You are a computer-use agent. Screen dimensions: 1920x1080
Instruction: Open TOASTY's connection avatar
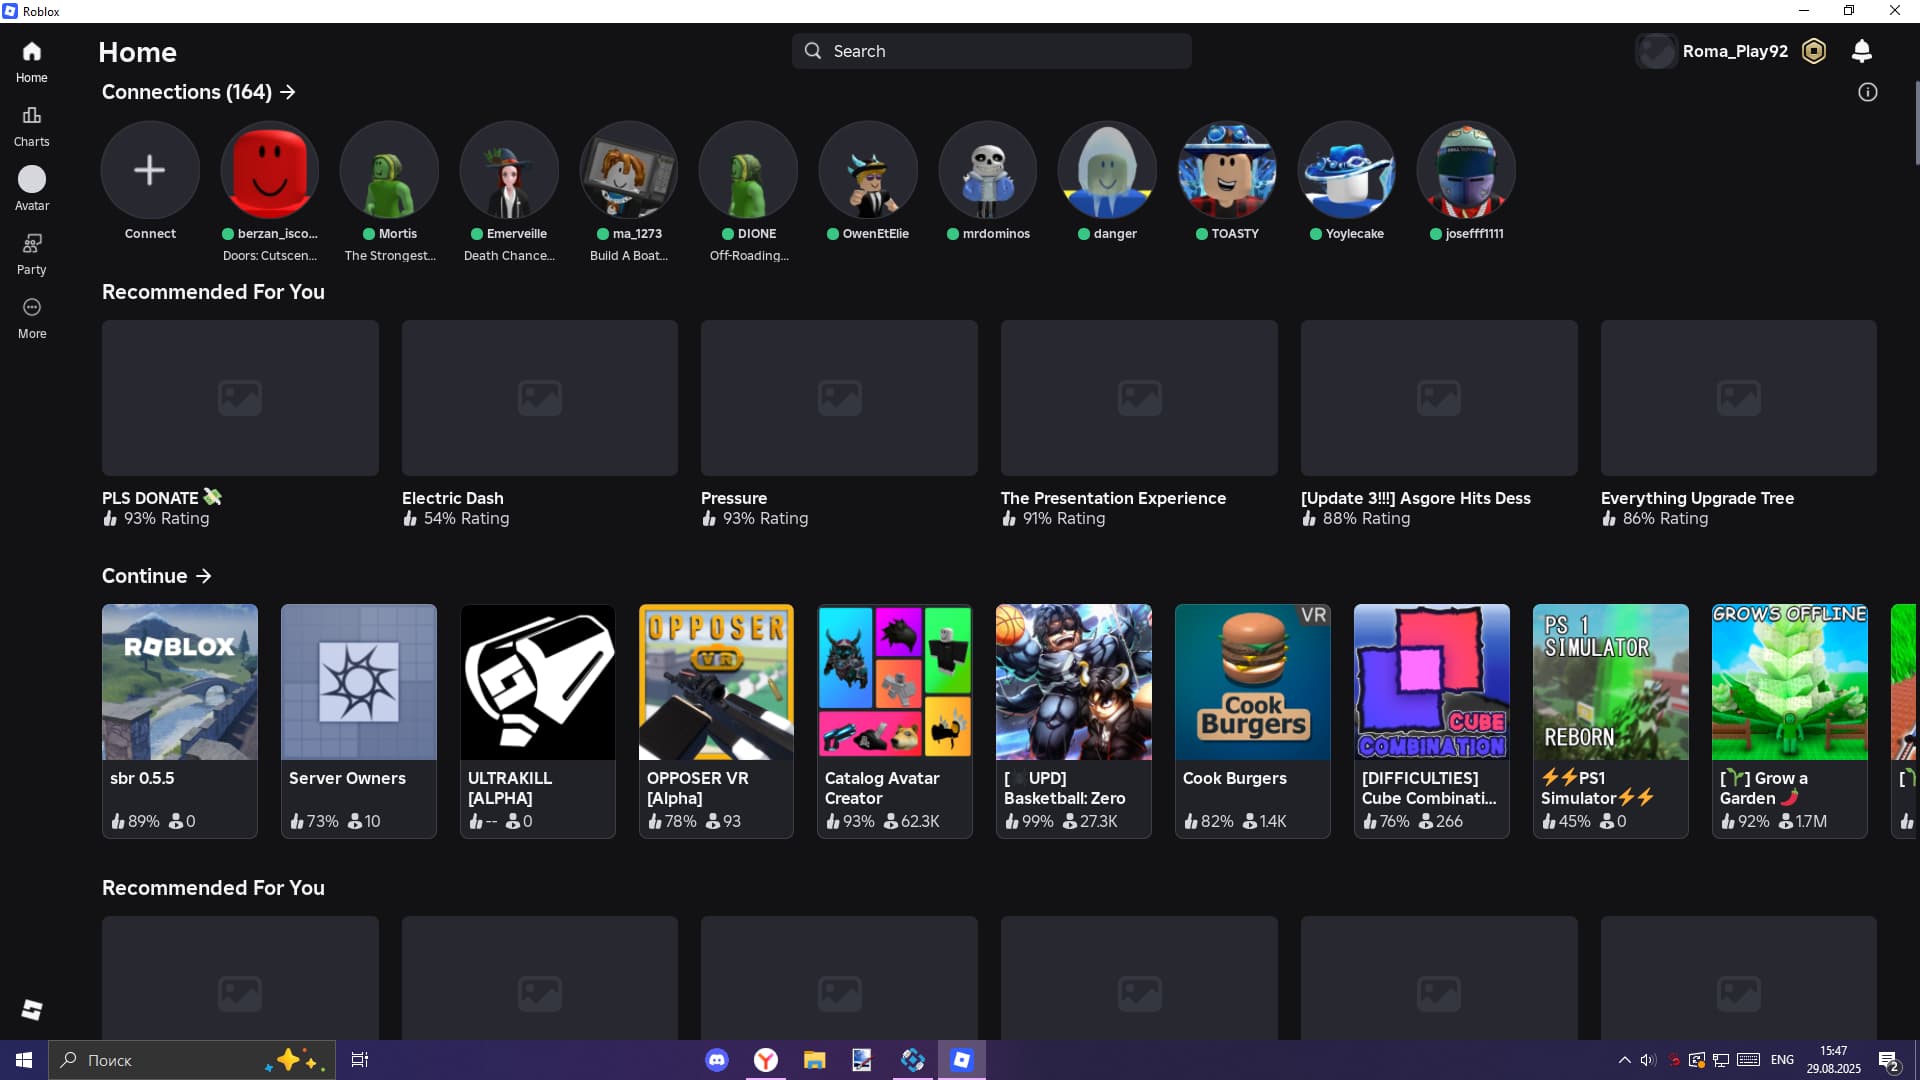click(1226, 170)
